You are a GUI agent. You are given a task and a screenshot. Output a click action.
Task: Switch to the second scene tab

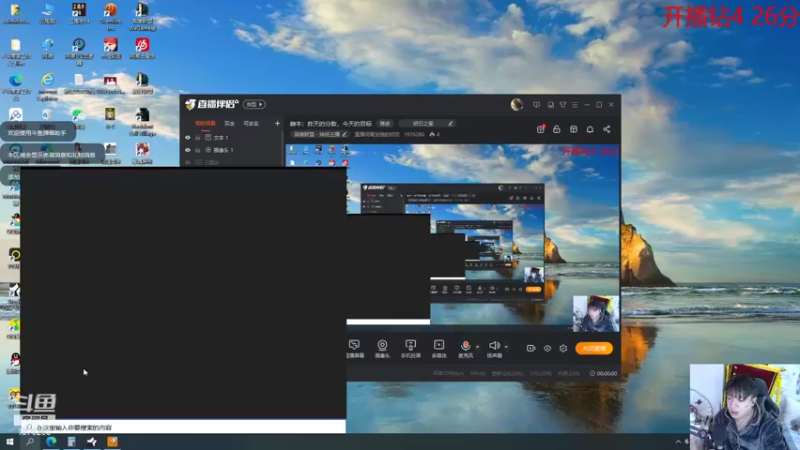(x=230, y=123)
